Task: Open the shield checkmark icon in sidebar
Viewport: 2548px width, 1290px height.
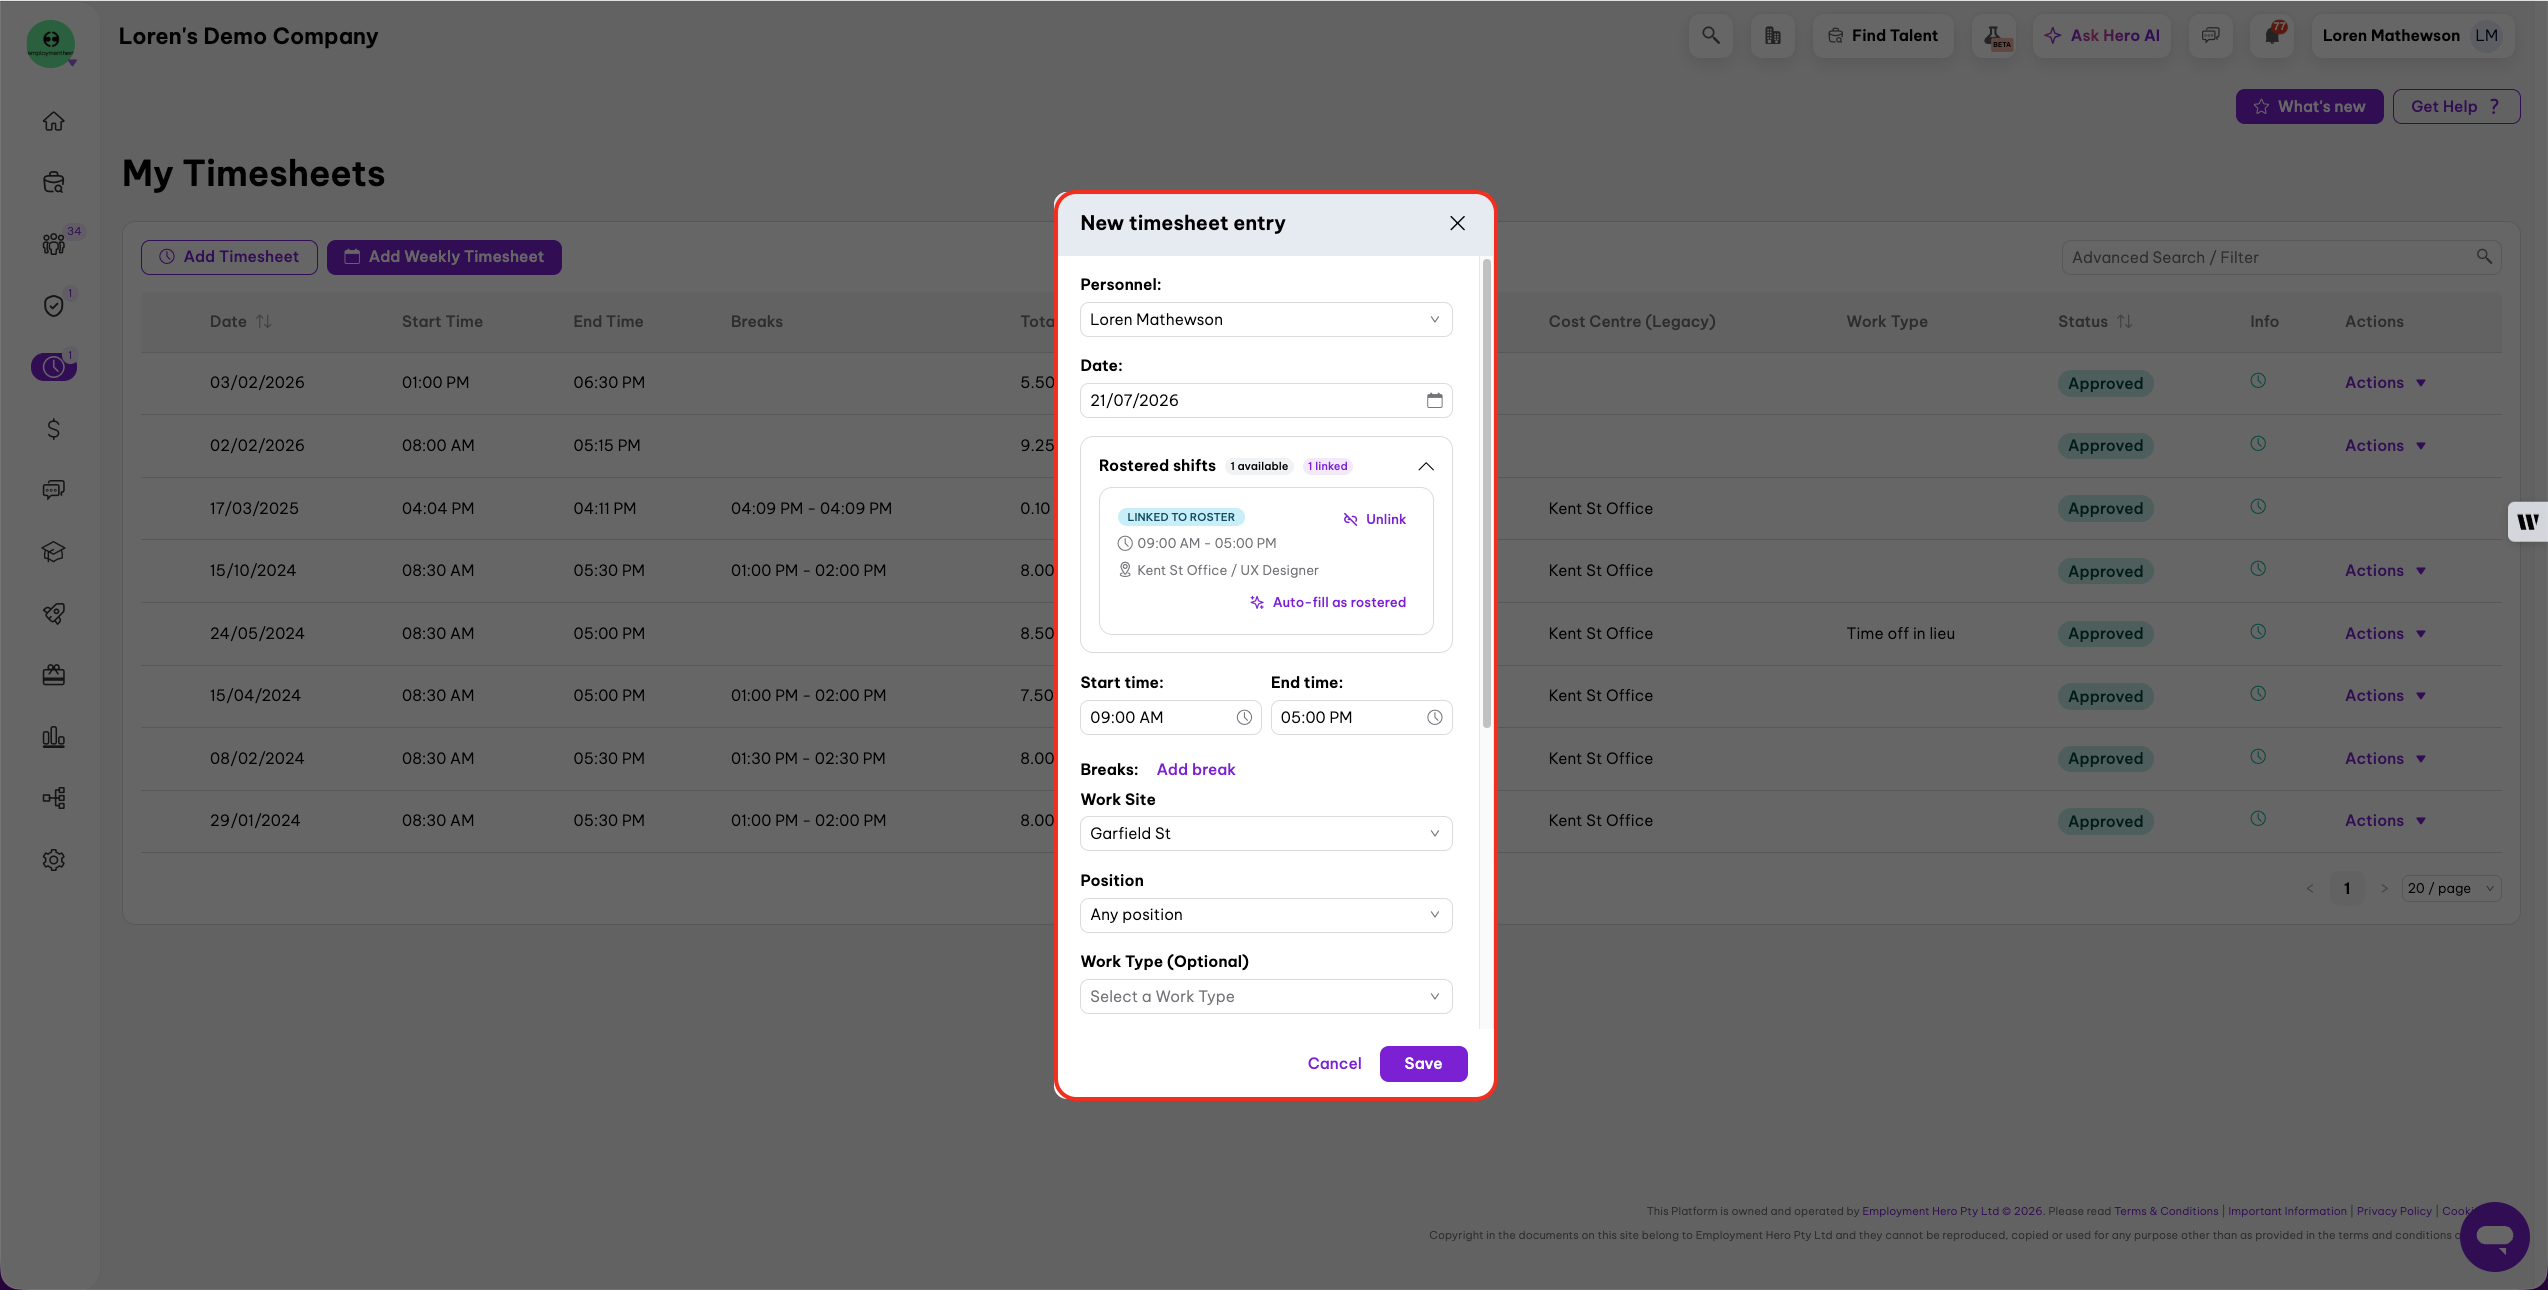Action: [54, 306]
